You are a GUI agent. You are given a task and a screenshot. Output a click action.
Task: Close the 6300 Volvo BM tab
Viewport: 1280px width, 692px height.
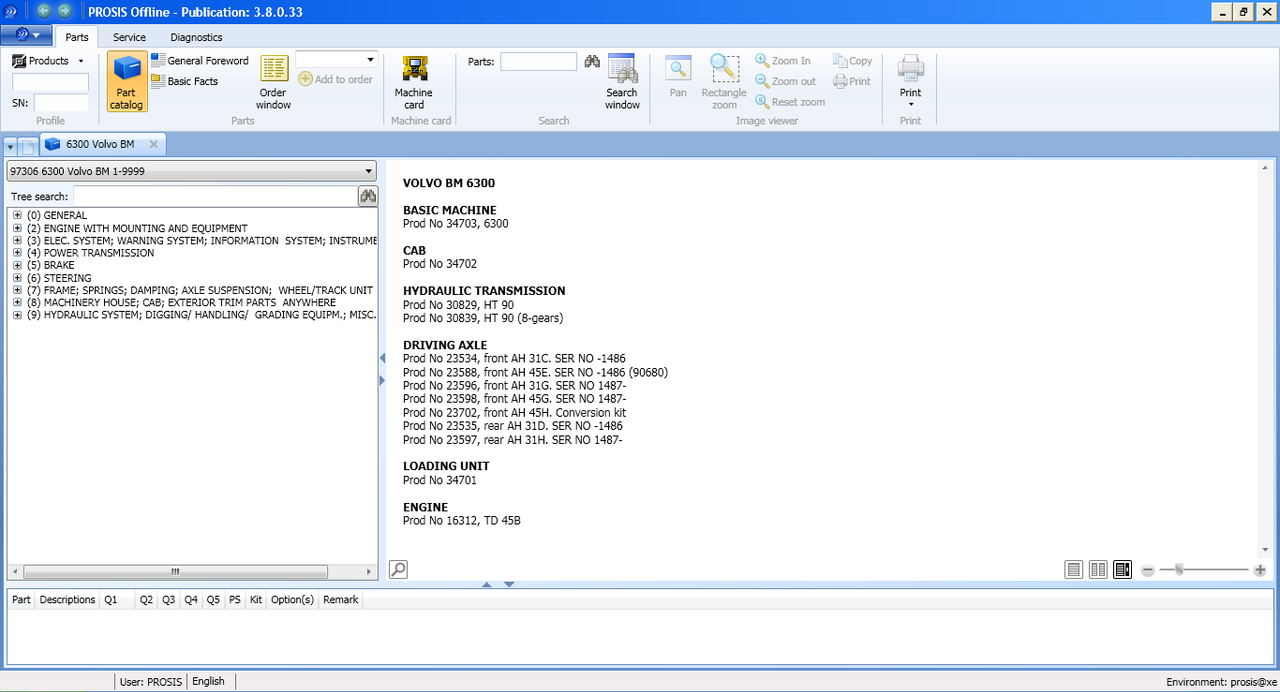click(x=153, y=145)
